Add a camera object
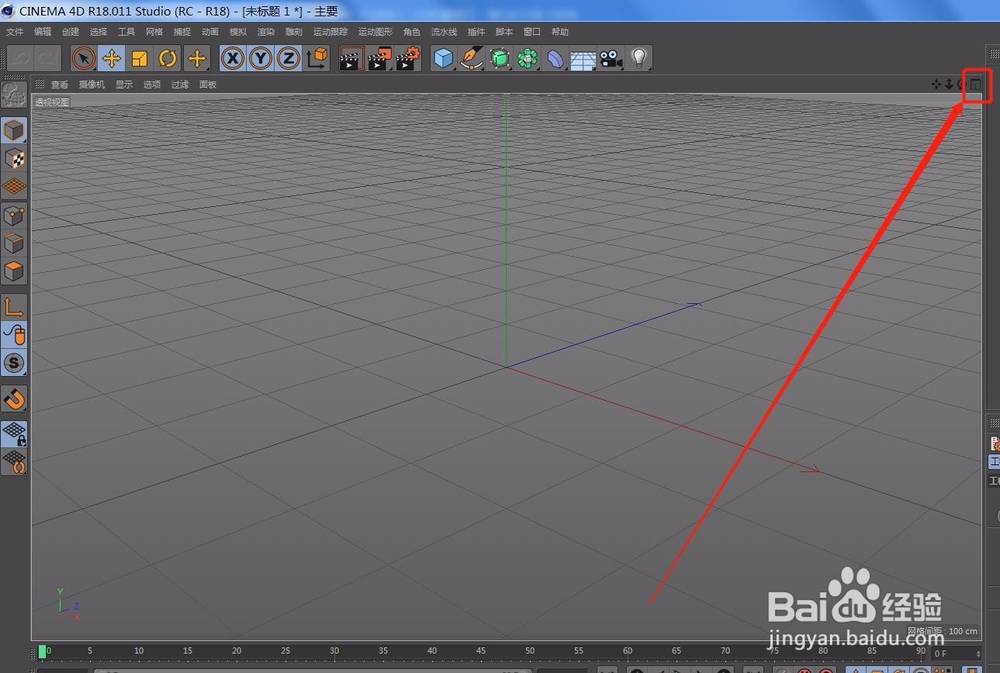 pyautogui.click(x=611, y=59)
